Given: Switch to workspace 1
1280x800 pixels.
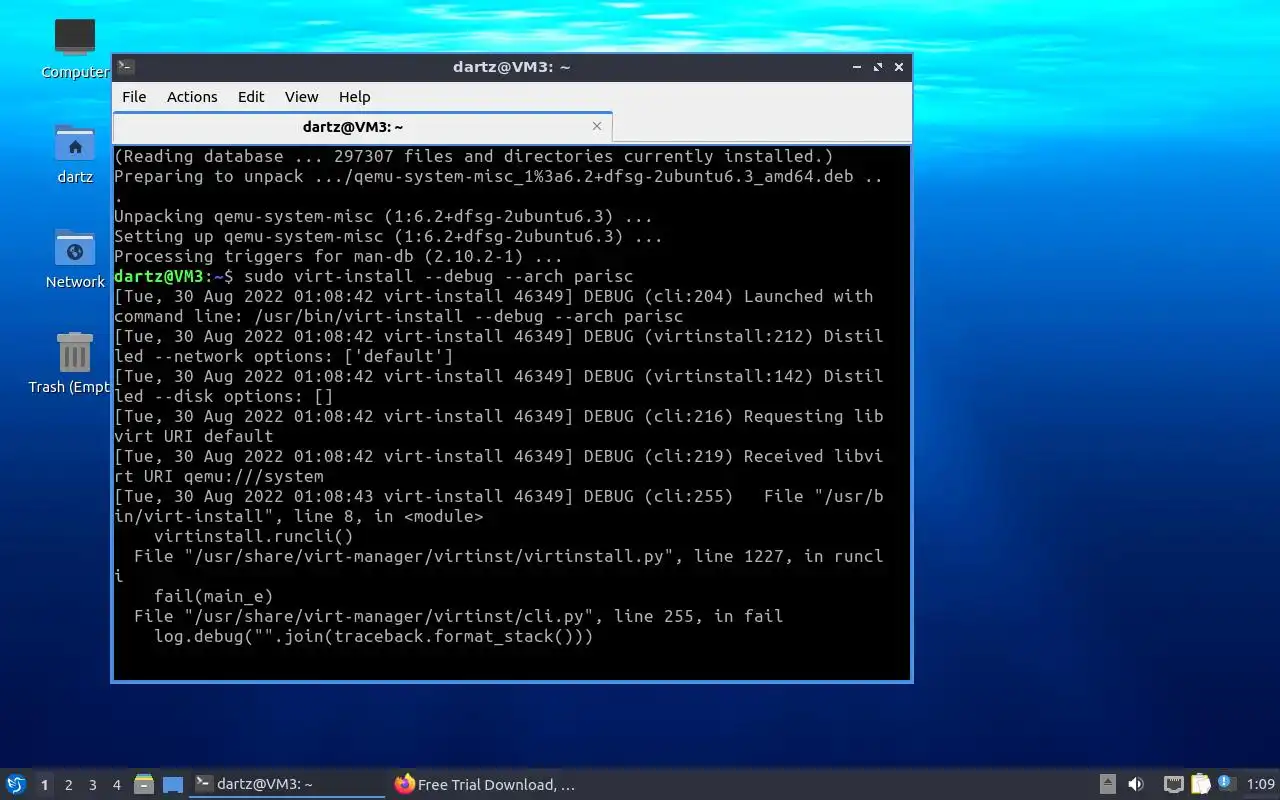Looking at the screenshot, I should tap(44, 785).
